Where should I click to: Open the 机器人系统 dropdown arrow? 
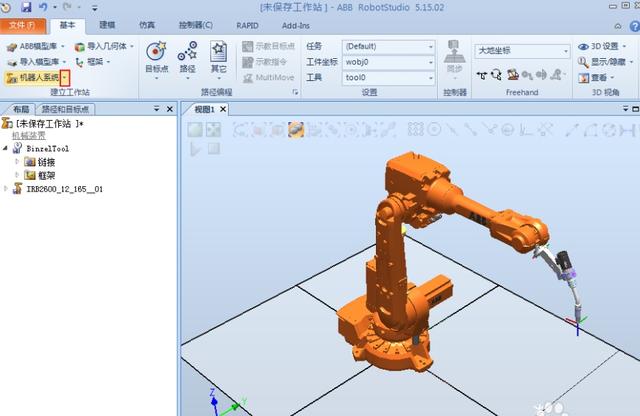(65, 78)
